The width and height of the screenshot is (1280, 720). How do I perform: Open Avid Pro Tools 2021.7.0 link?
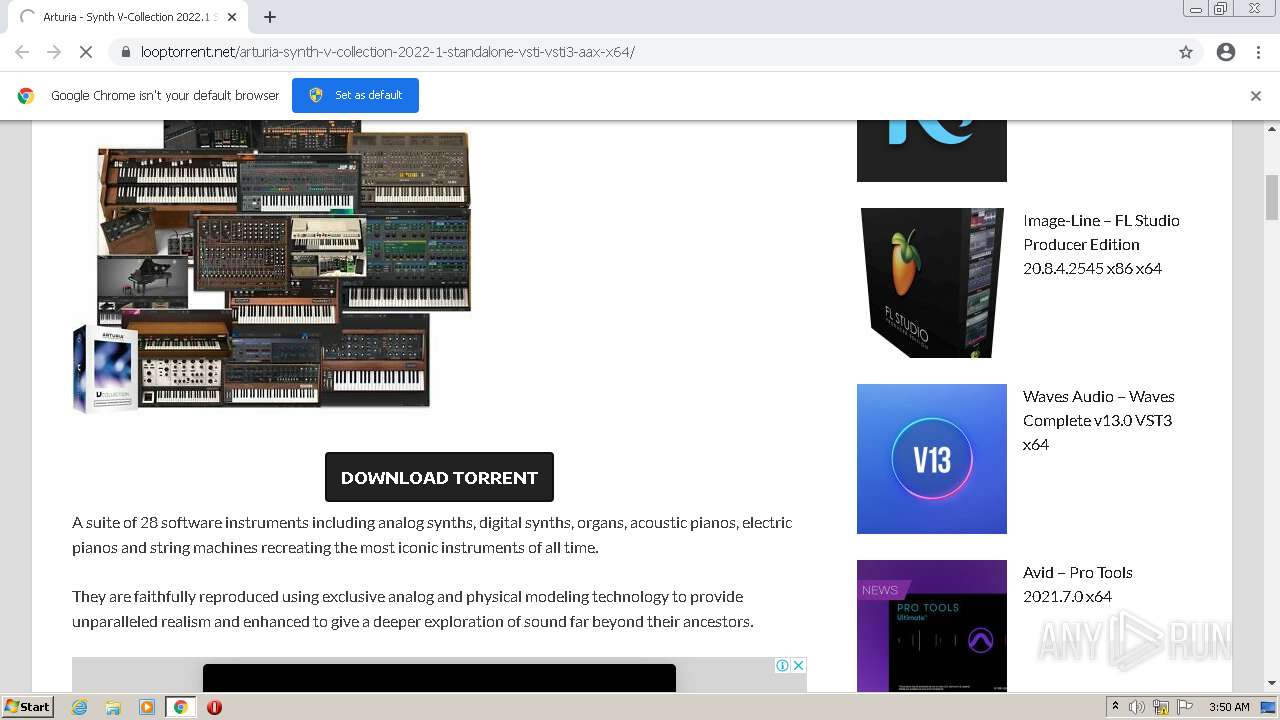(x=1077, y=584)
